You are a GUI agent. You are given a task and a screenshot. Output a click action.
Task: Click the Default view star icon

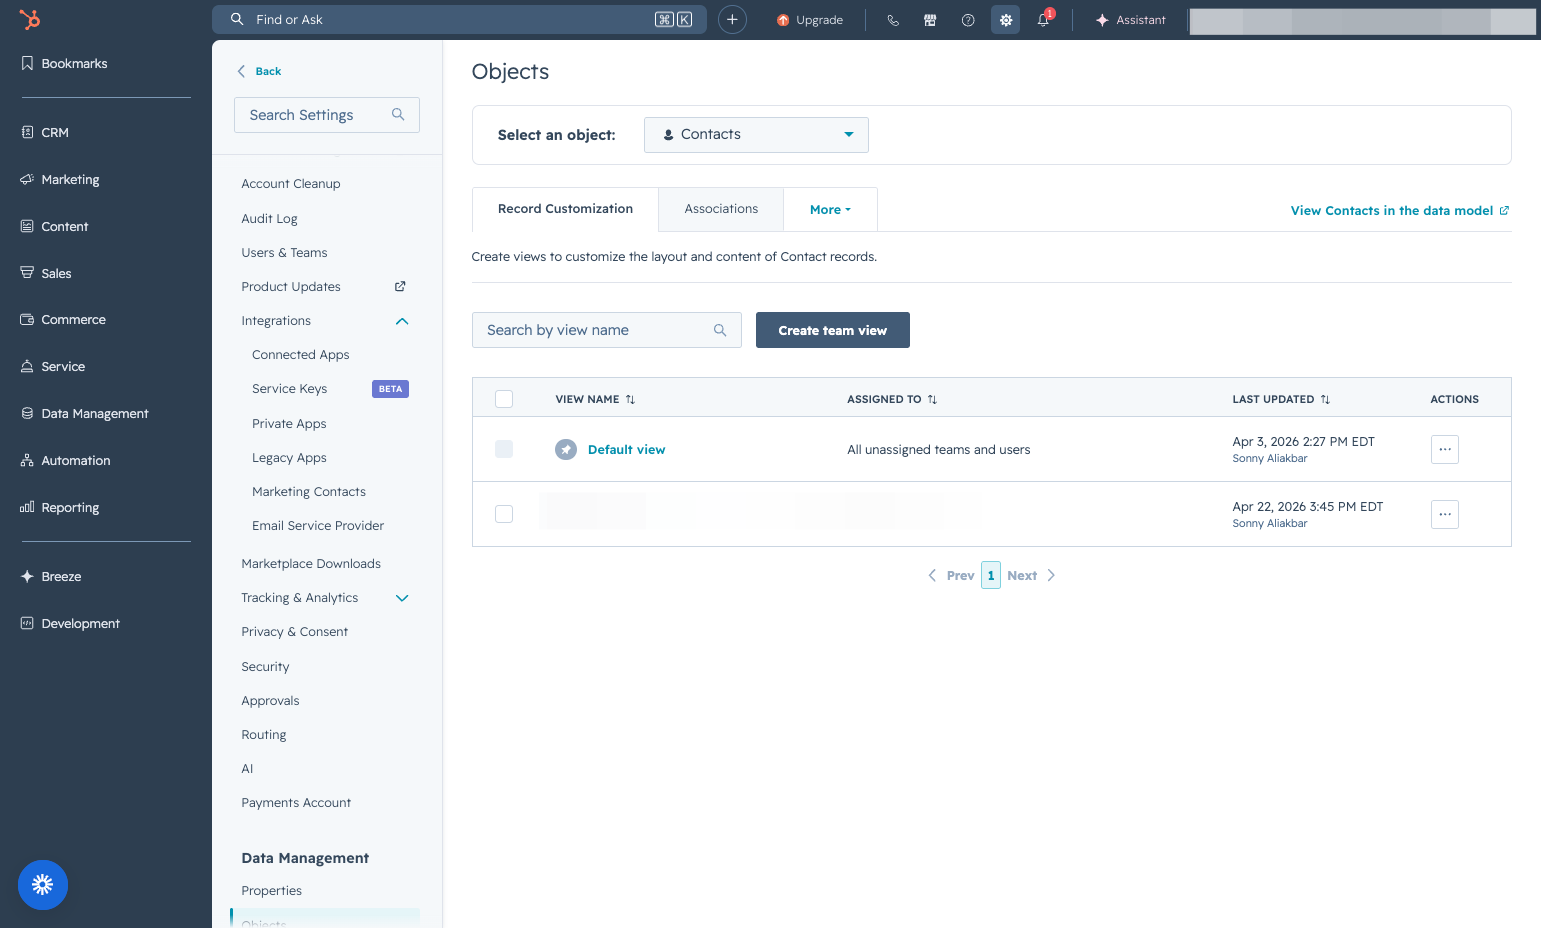[x=566, y=450]
